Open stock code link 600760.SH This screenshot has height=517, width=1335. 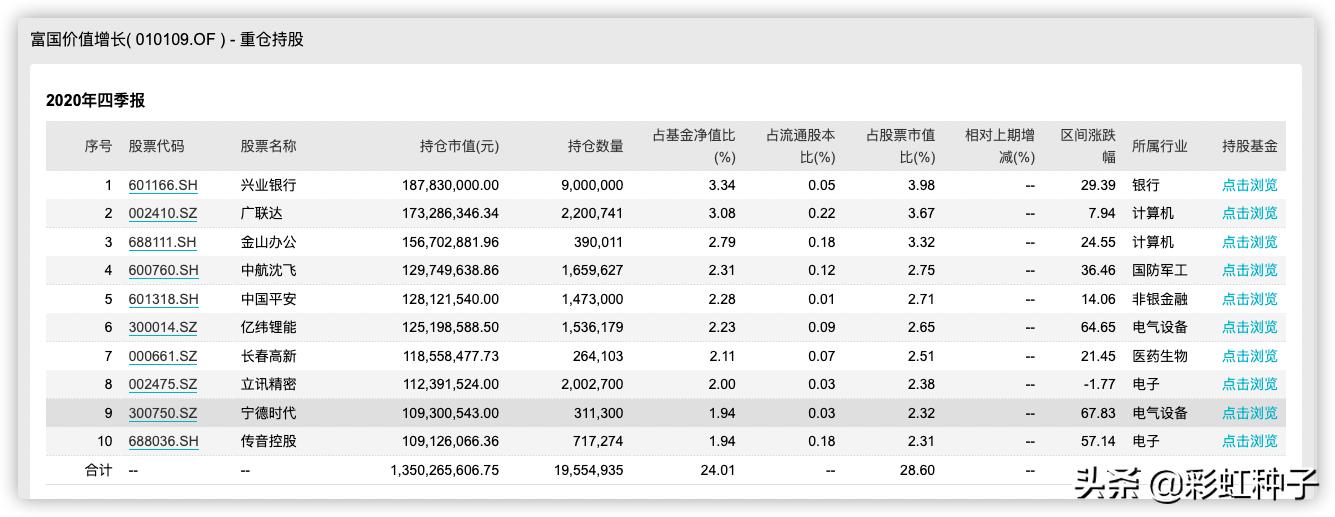pos(163,270)
